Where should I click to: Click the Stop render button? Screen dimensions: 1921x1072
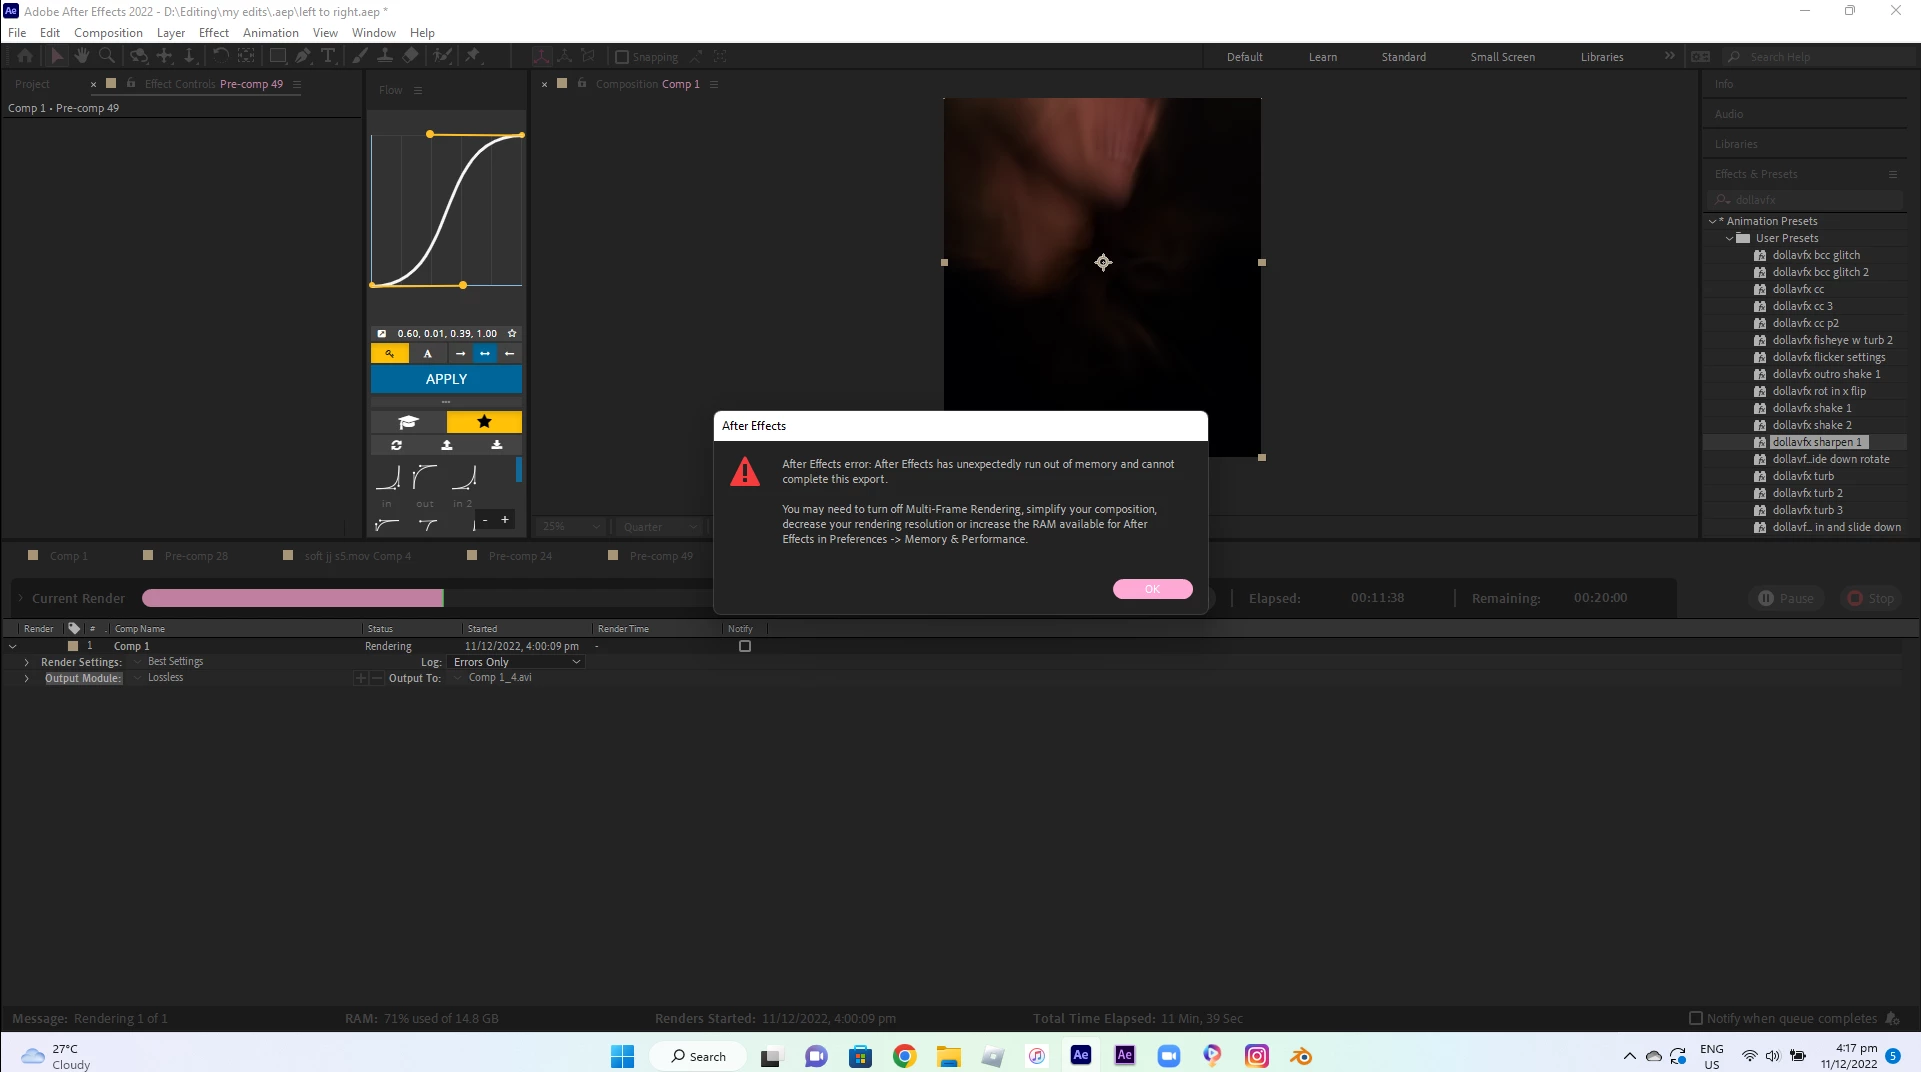[1870, 598]
